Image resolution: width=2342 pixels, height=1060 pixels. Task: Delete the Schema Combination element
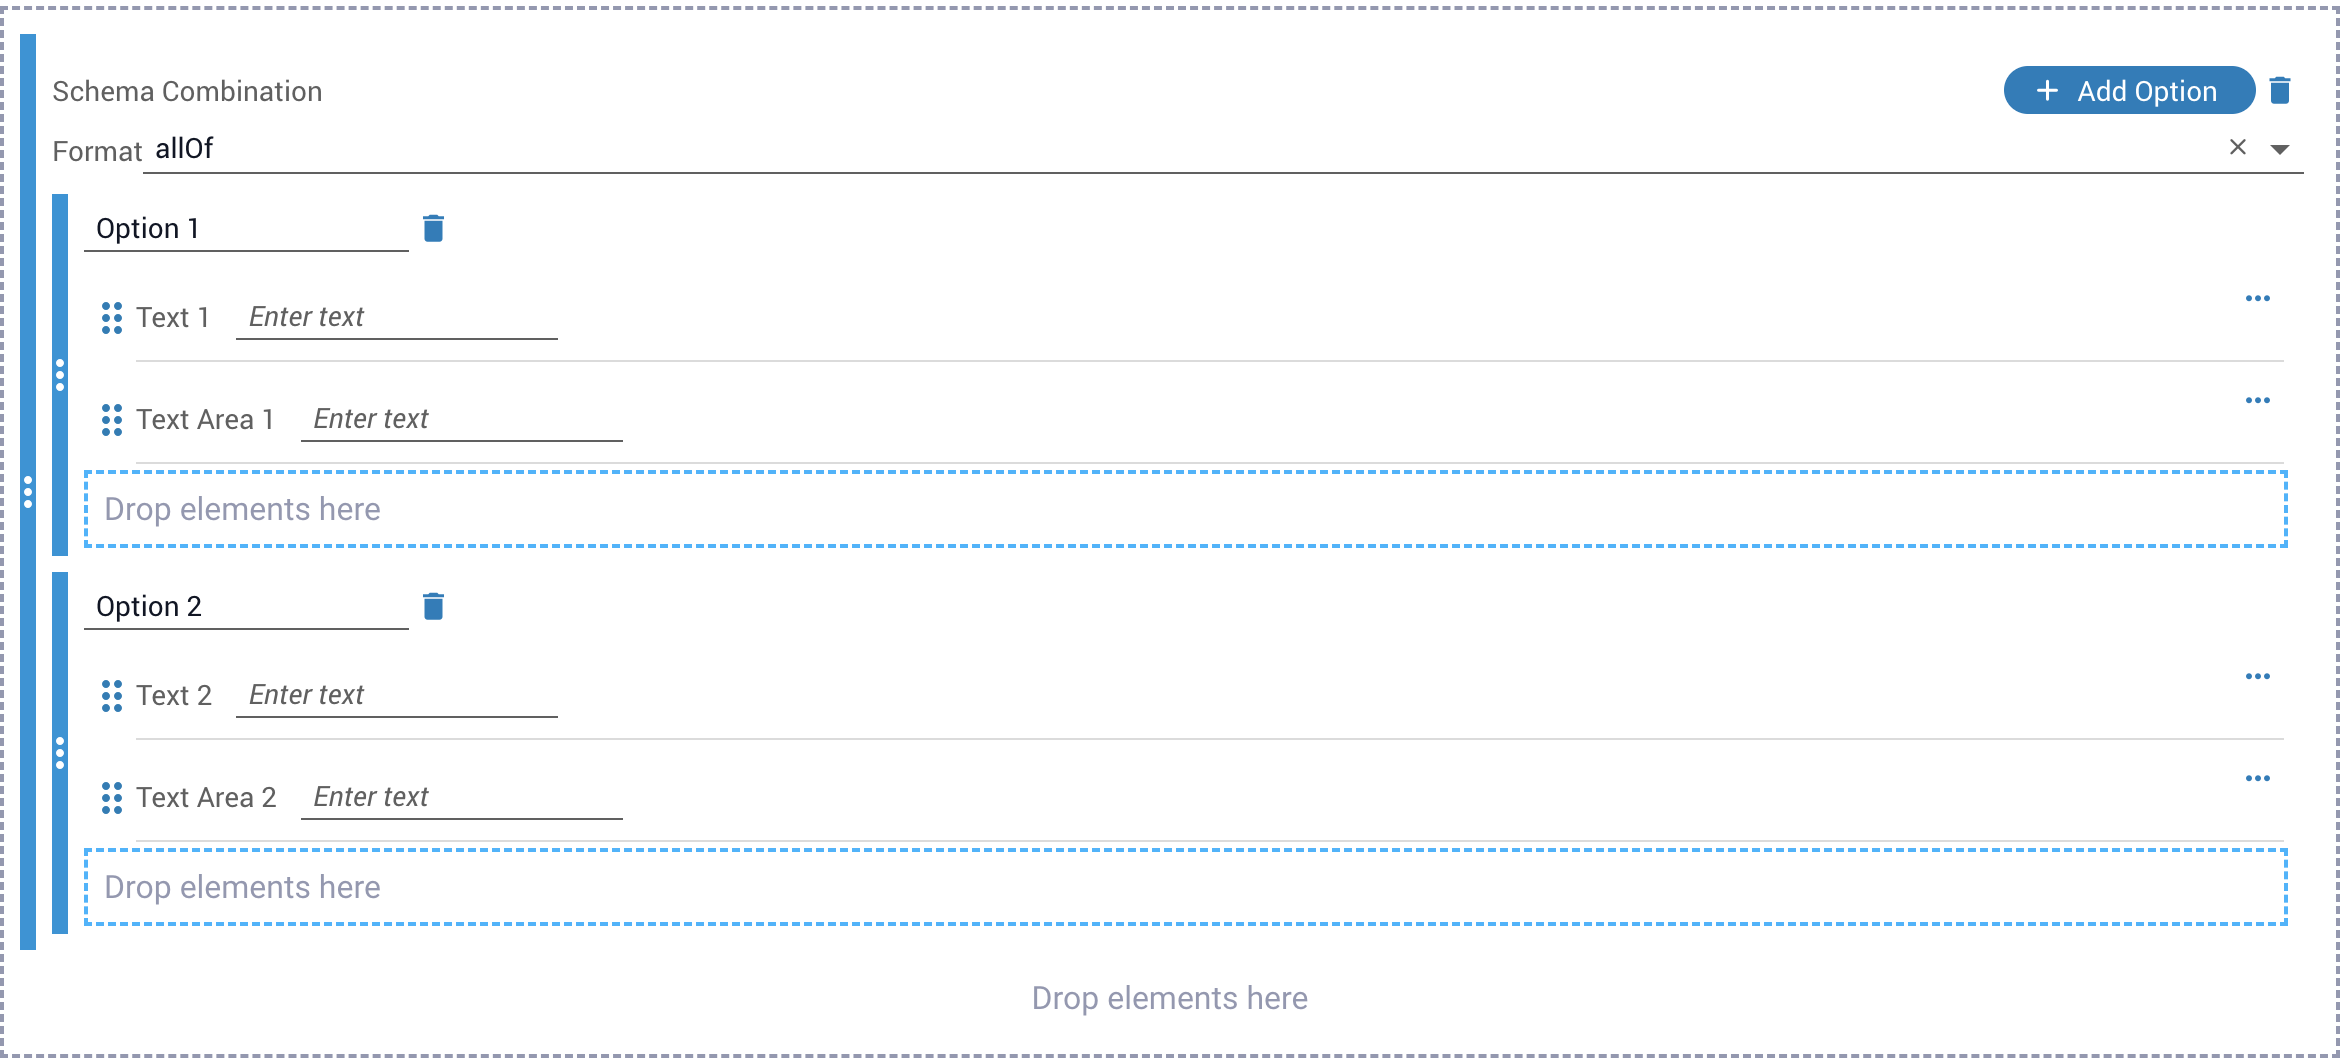2280,91
